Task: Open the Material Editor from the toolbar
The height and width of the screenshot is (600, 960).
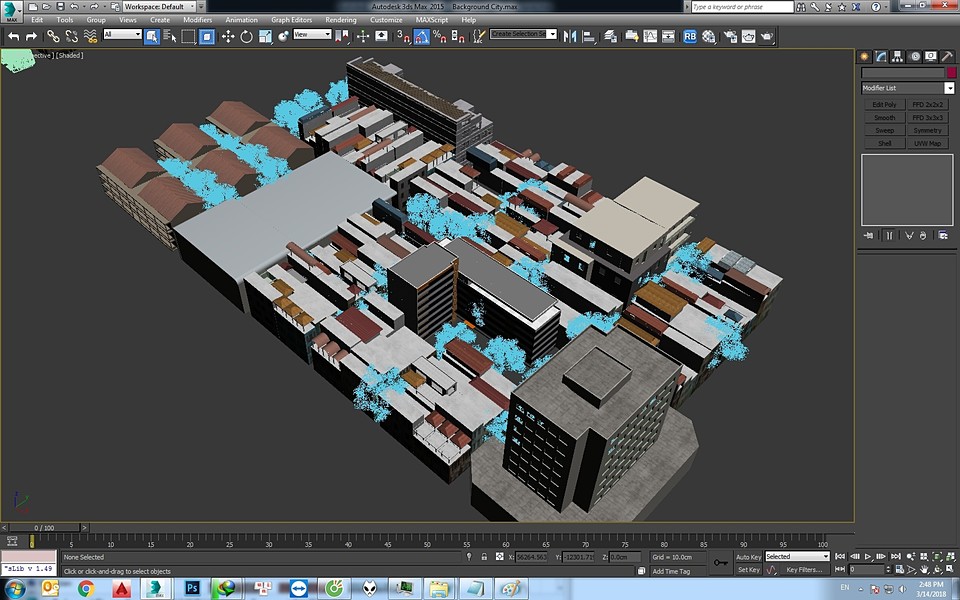Action: (x=708, y=37)
